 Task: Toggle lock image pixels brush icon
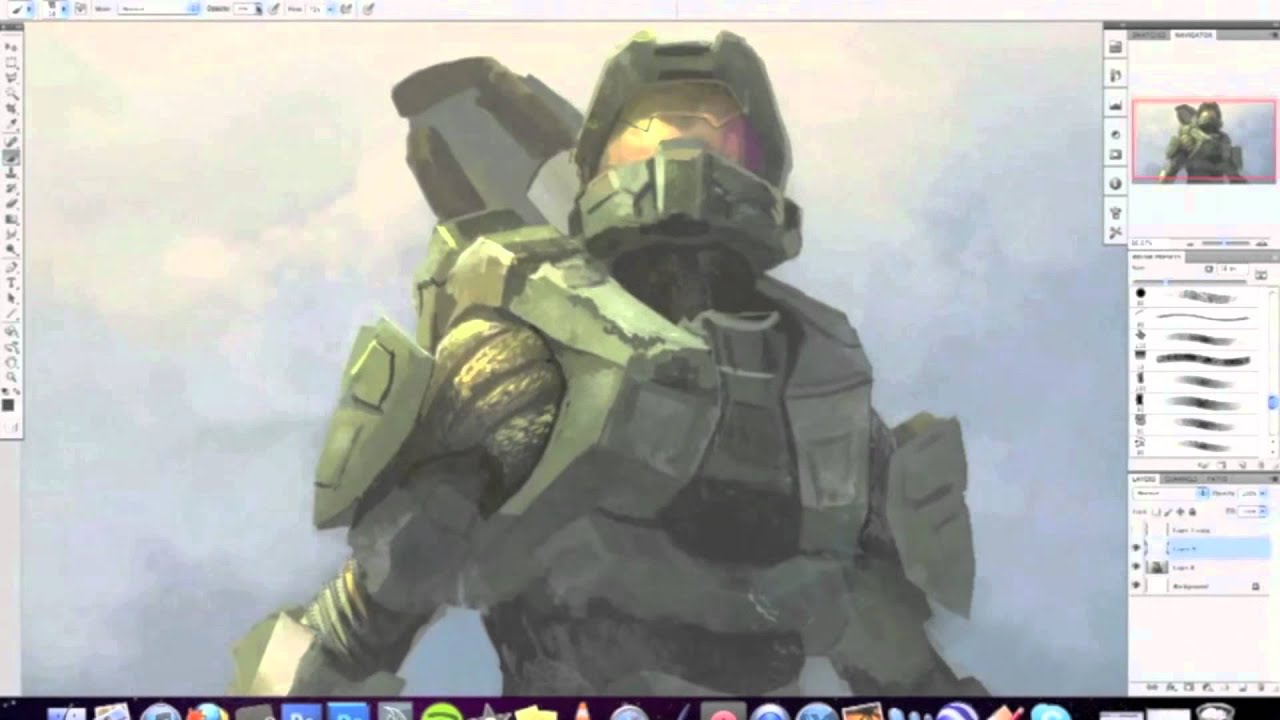[x=1168, y=512]
